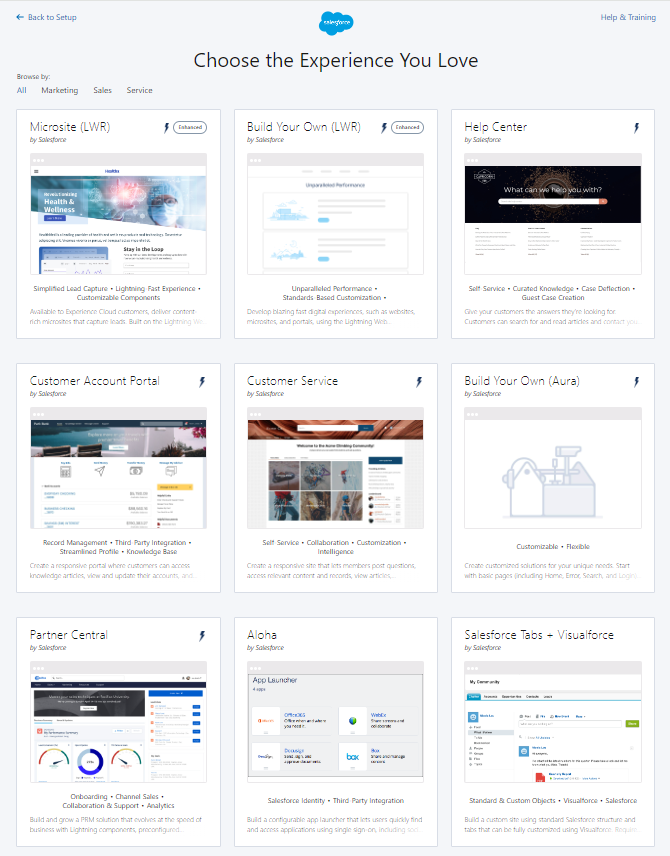Click the Help Center lightning bolt icon
The image size is (670, 856).
click(x=635, y=128)
